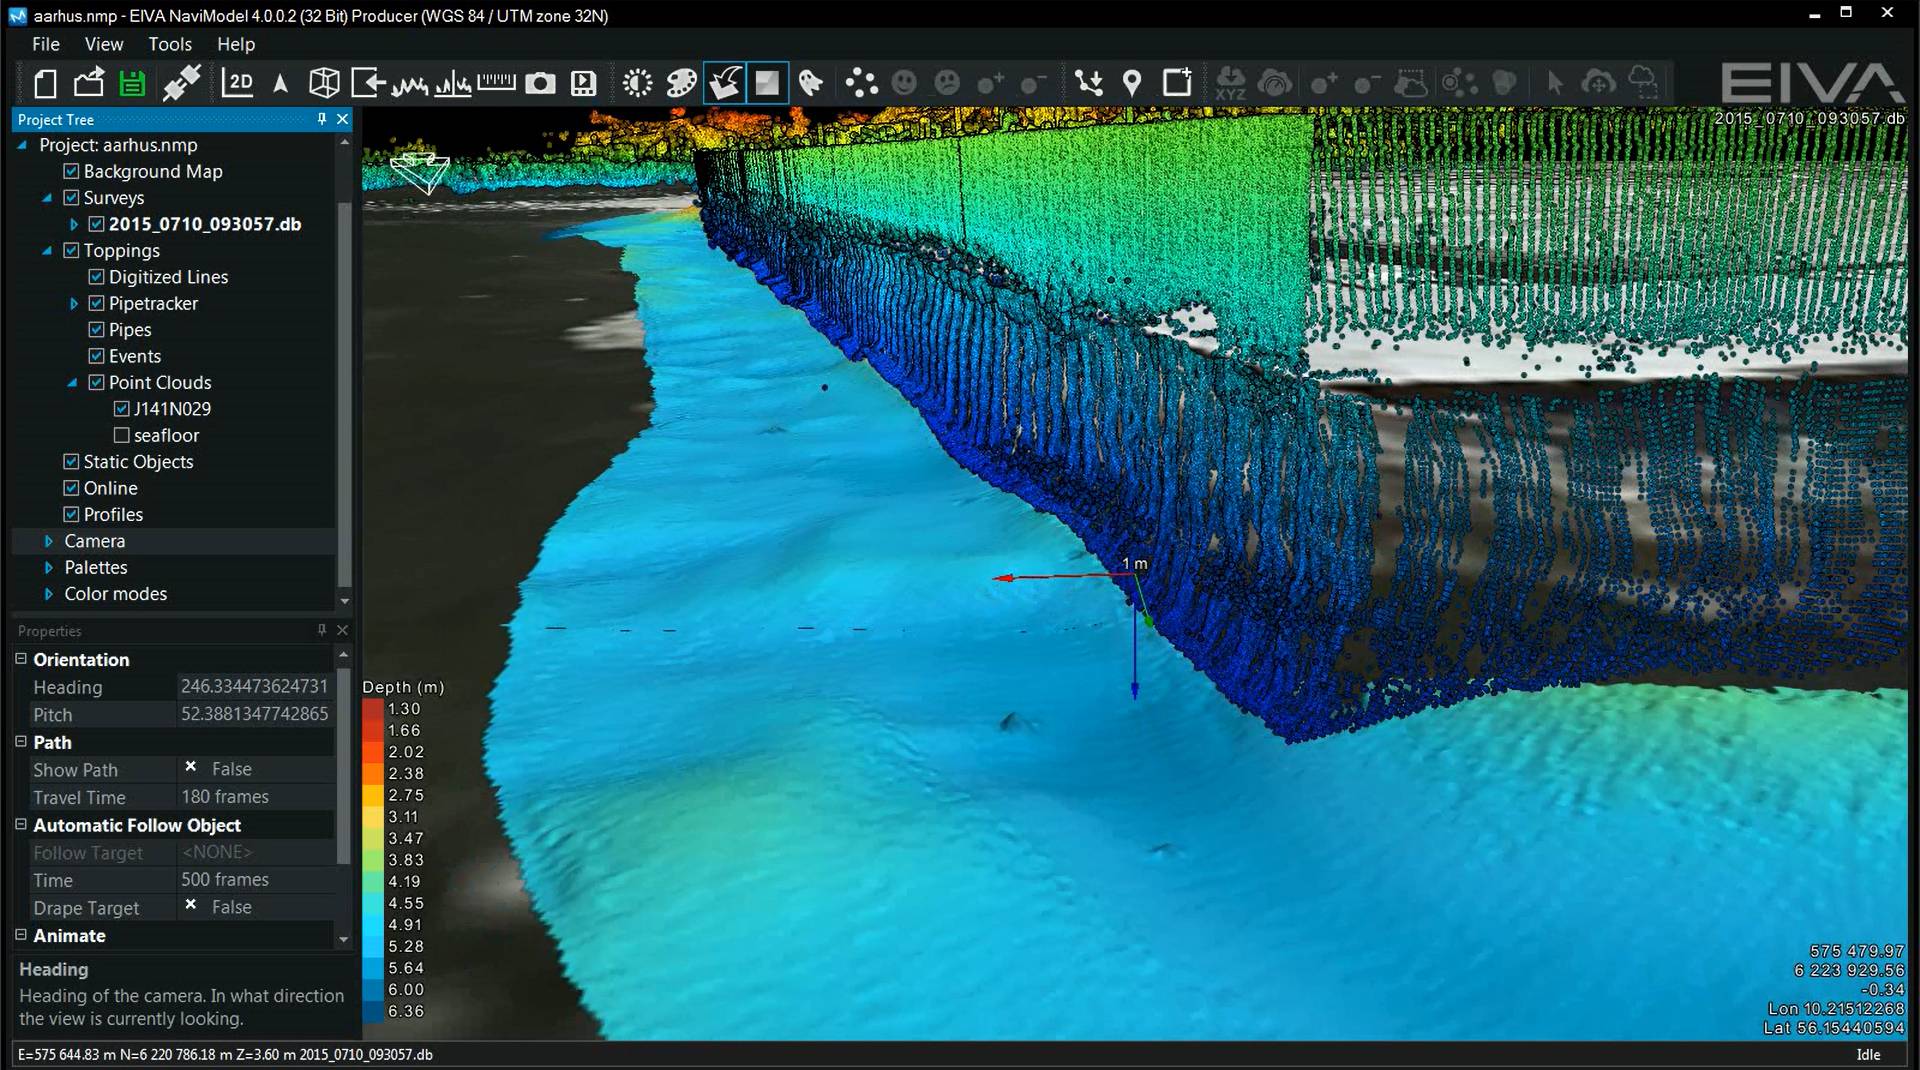1920x1070 pixels.
Task: Click the Pitch value field
Action: click(x=254, y=714)
